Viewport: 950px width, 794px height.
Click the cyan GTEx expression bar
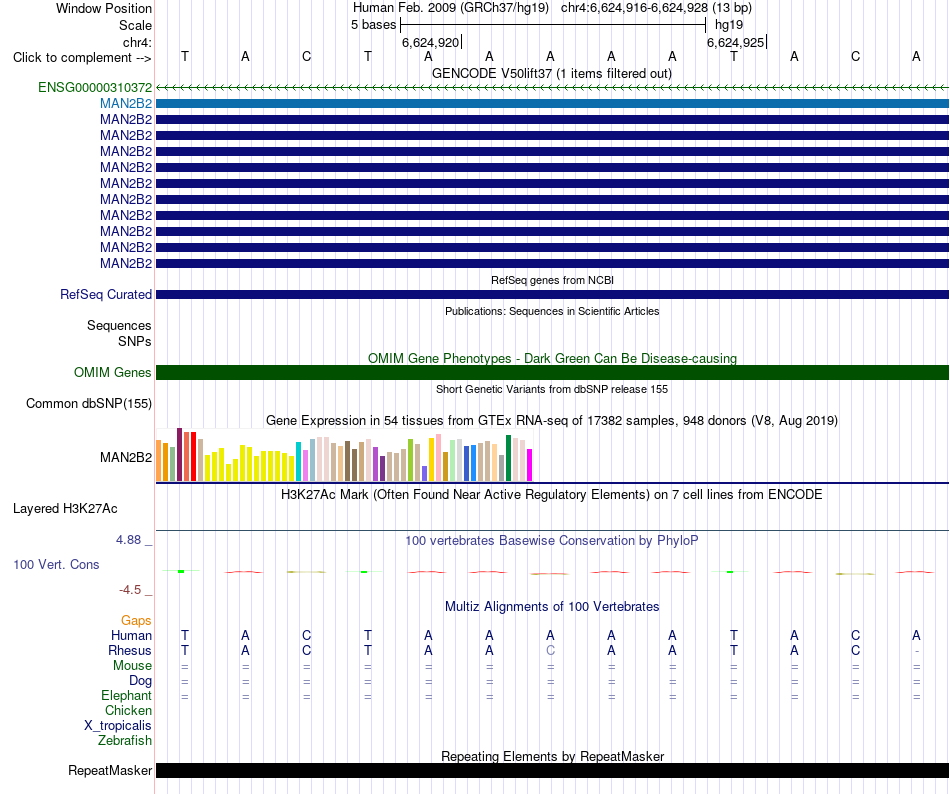point(299,462)
